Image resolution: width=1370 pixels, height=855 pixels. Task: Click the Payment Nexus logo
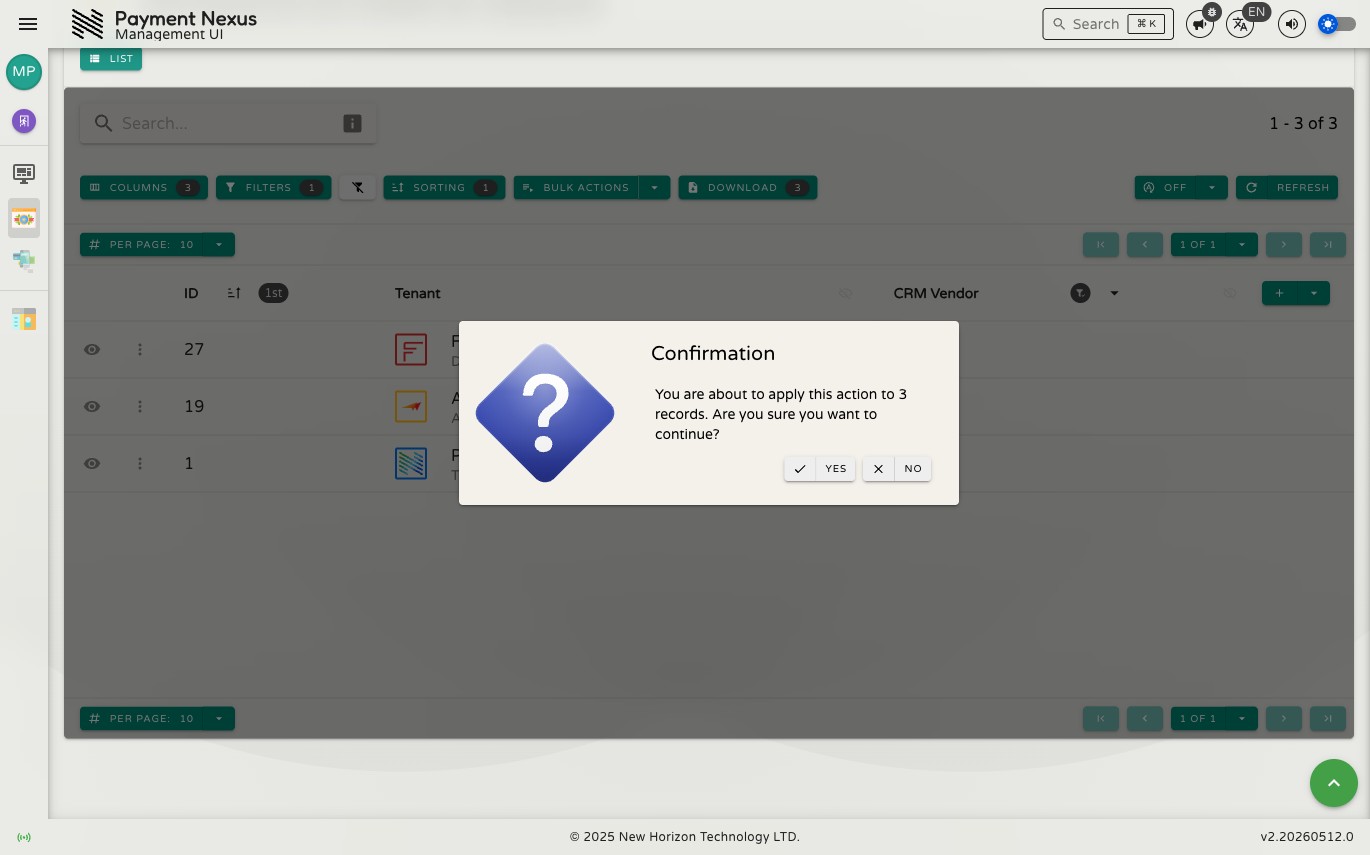pos(88,24)
